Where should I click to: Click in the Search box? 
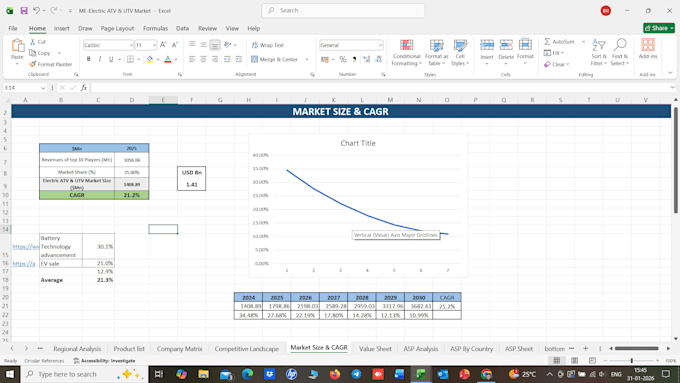343,10
